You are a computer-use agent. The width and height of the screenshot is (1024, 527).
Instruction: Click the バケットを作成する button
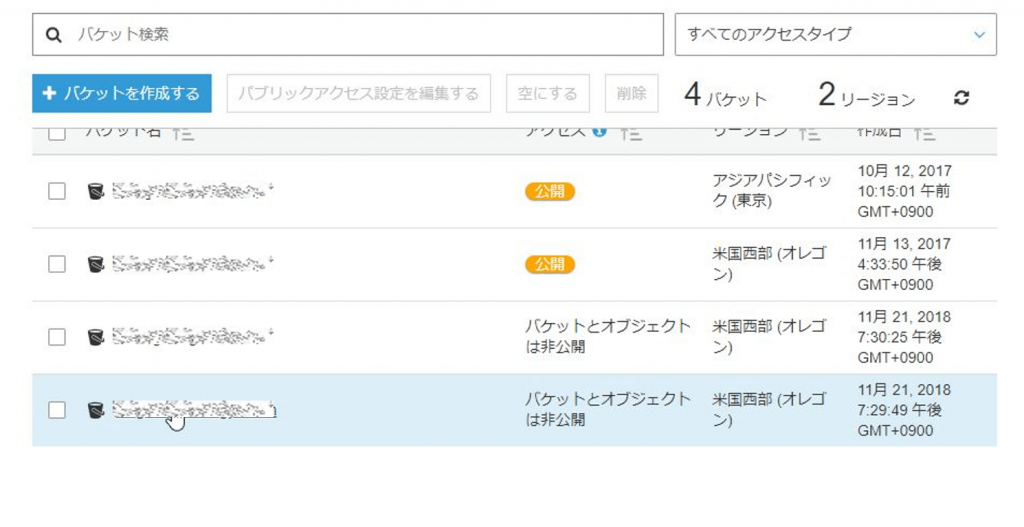121,93
